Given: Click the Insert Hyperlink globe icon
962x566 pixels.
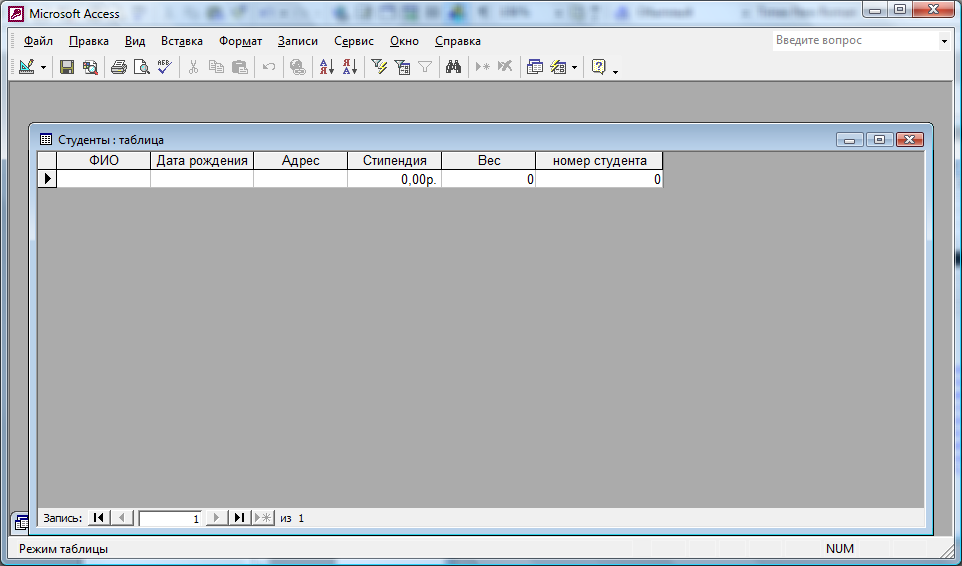Looking at the screenshot, I should (298, 67).
